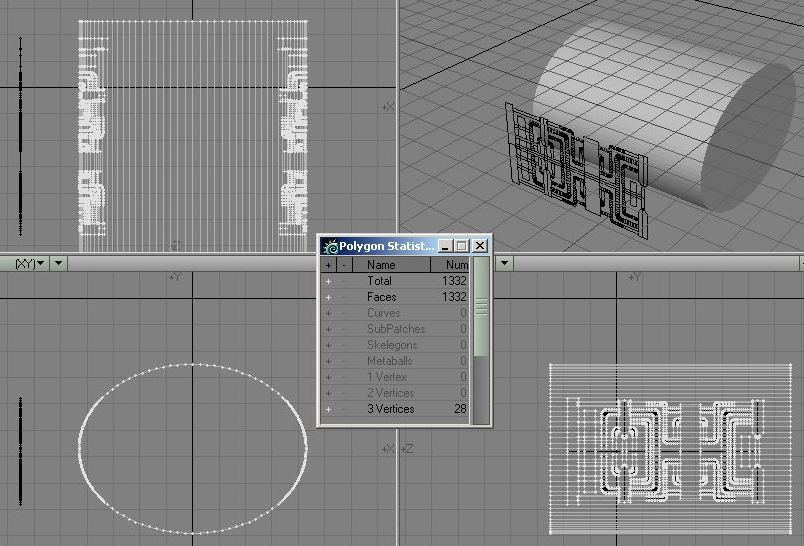Open the dropdown arrow right of the statistics panel
804x546 pixels.
(x=504, y=263)
